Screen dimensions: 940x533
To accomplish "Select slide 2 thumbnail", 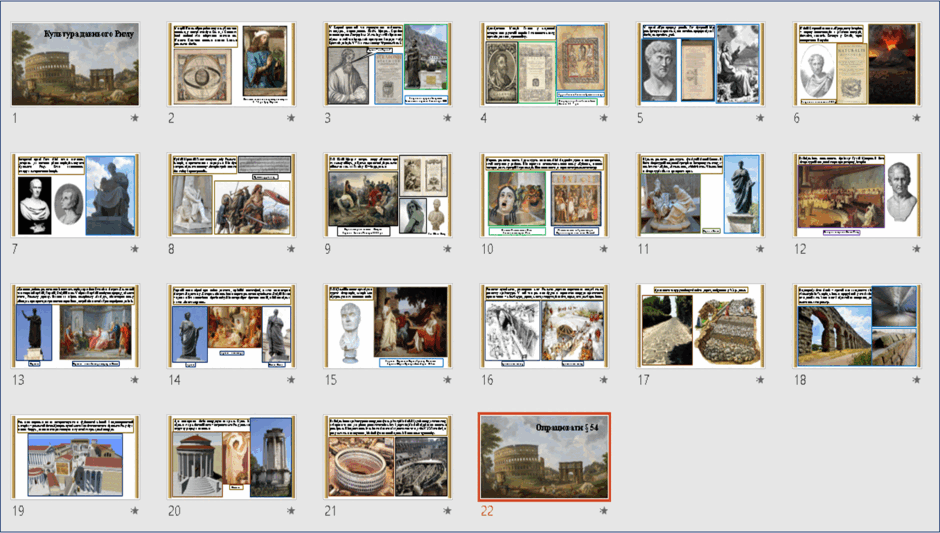I will tap(231, 65).
